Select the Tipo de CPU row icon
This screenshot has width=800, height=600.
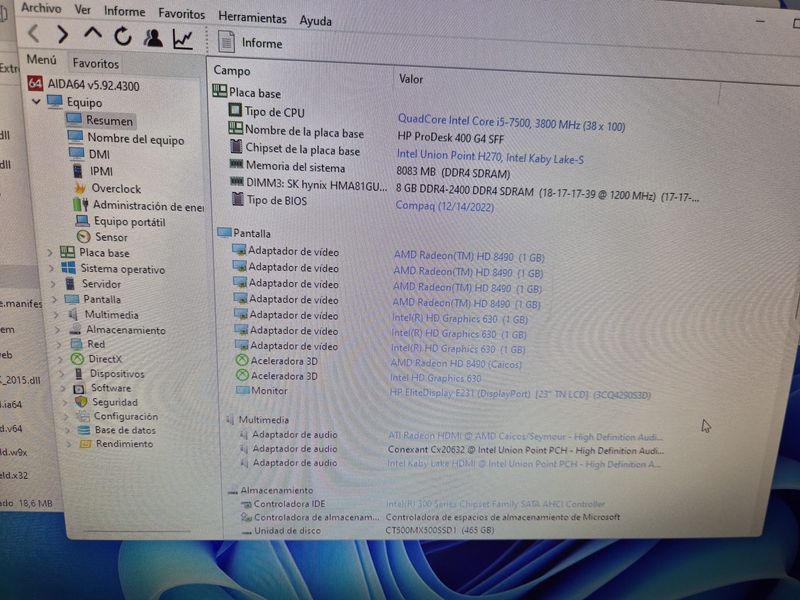pyautogui.click(x=235, y=110)
